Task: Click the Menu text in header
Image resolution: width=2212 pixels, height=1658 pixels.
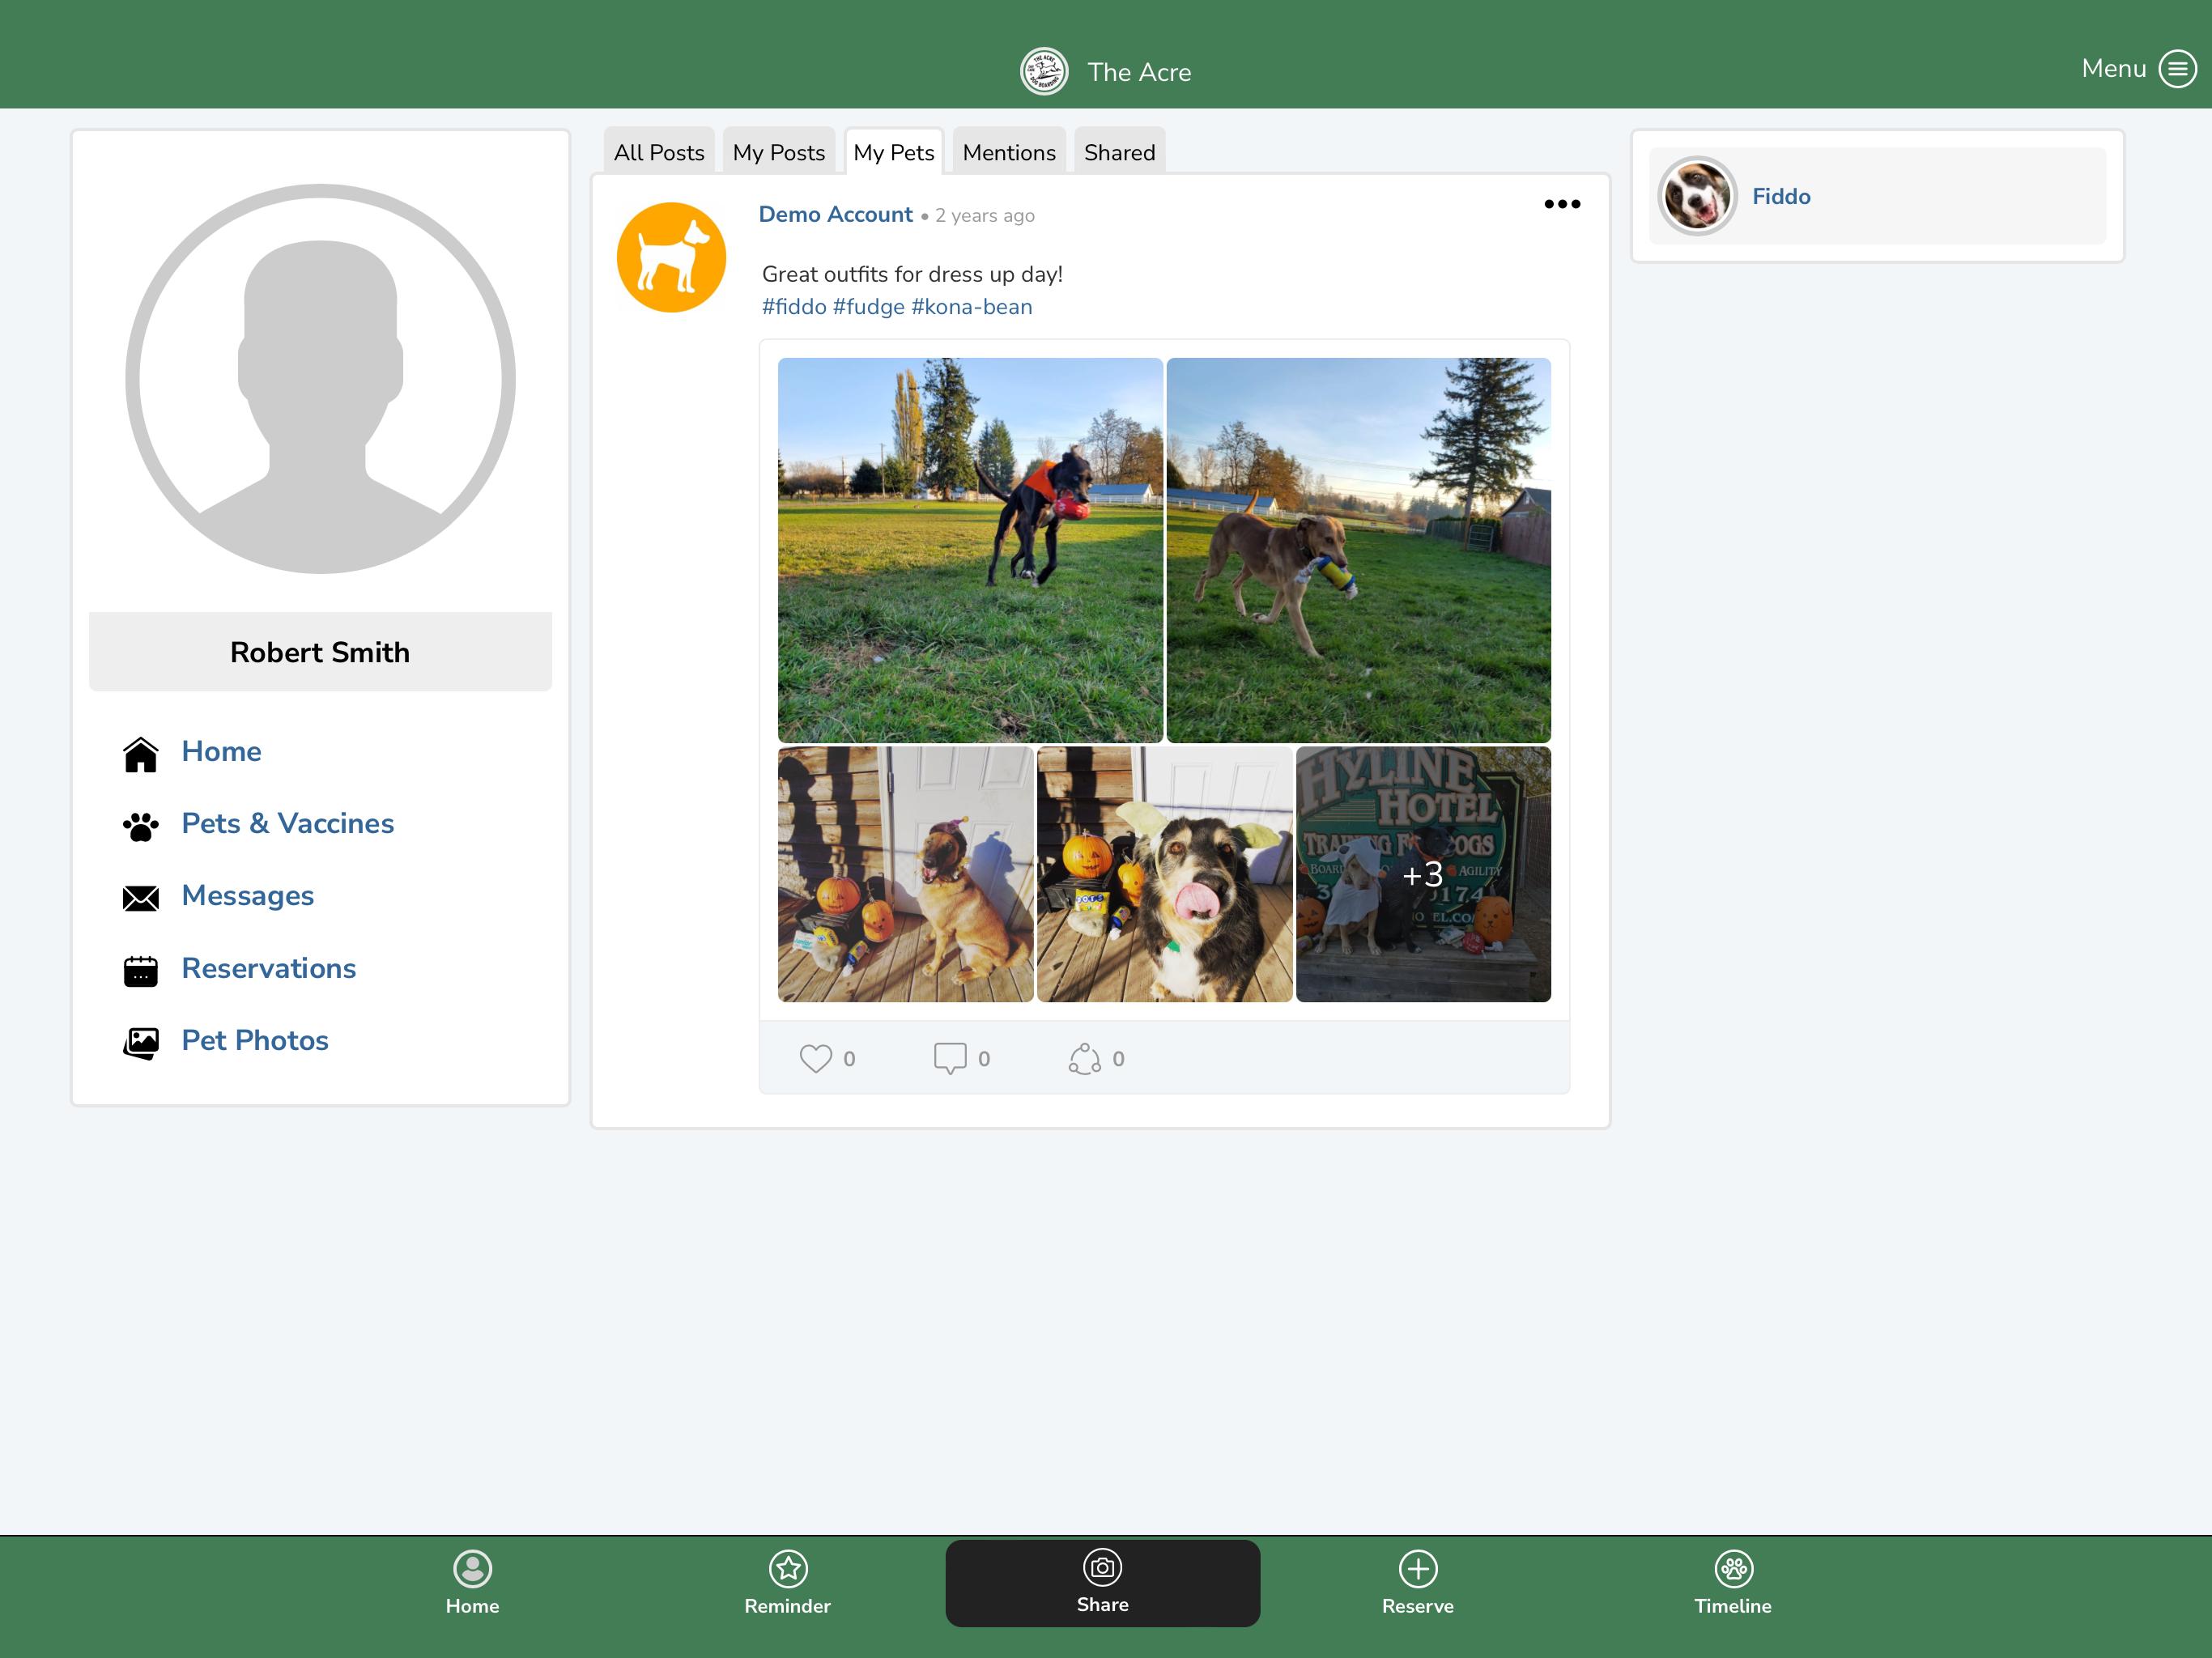Action: 2114,68
